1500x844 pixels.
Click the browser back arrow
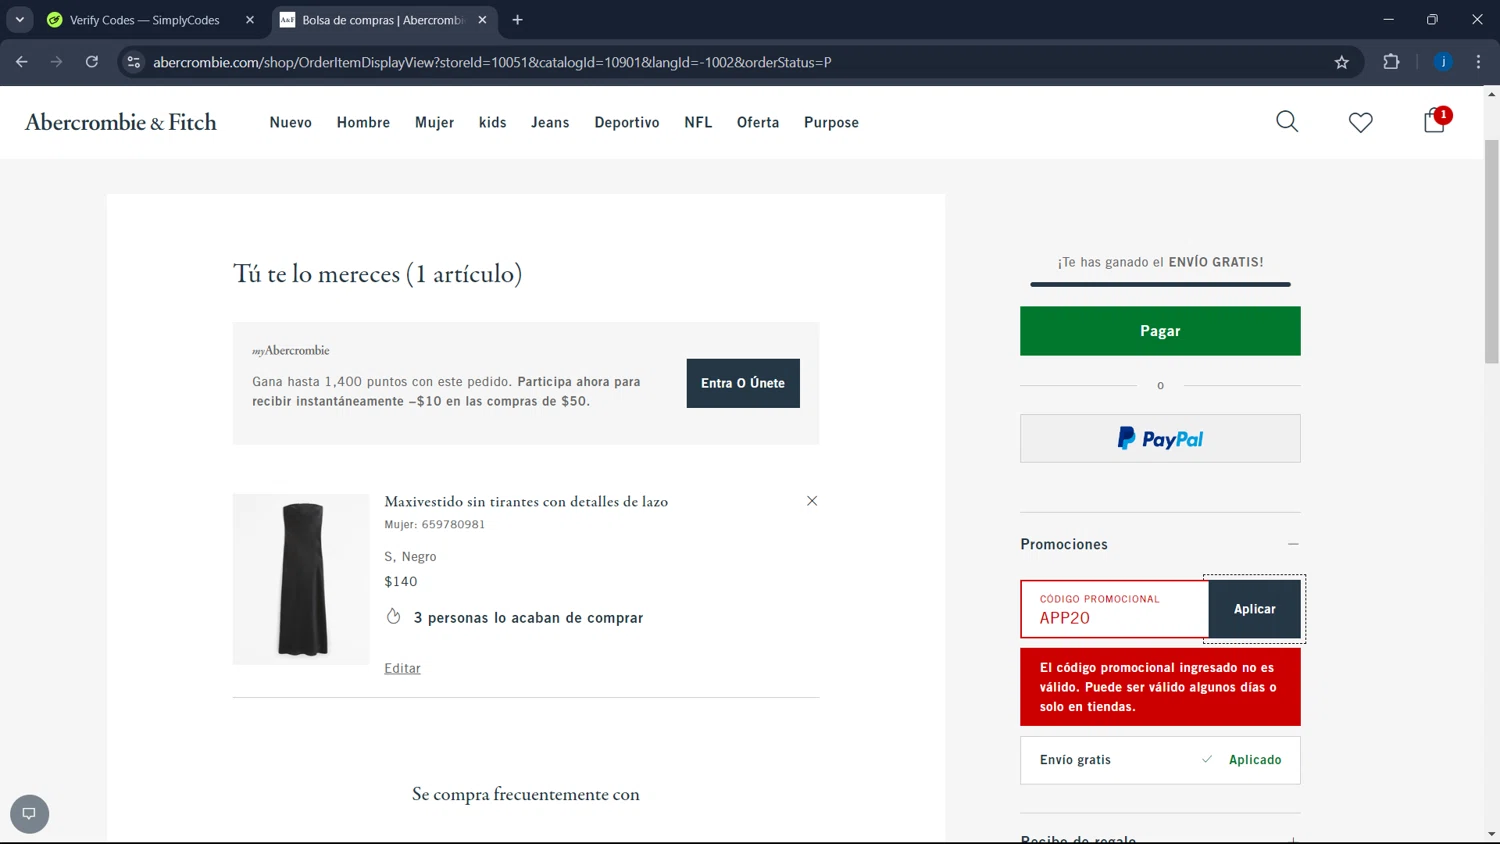22,62
